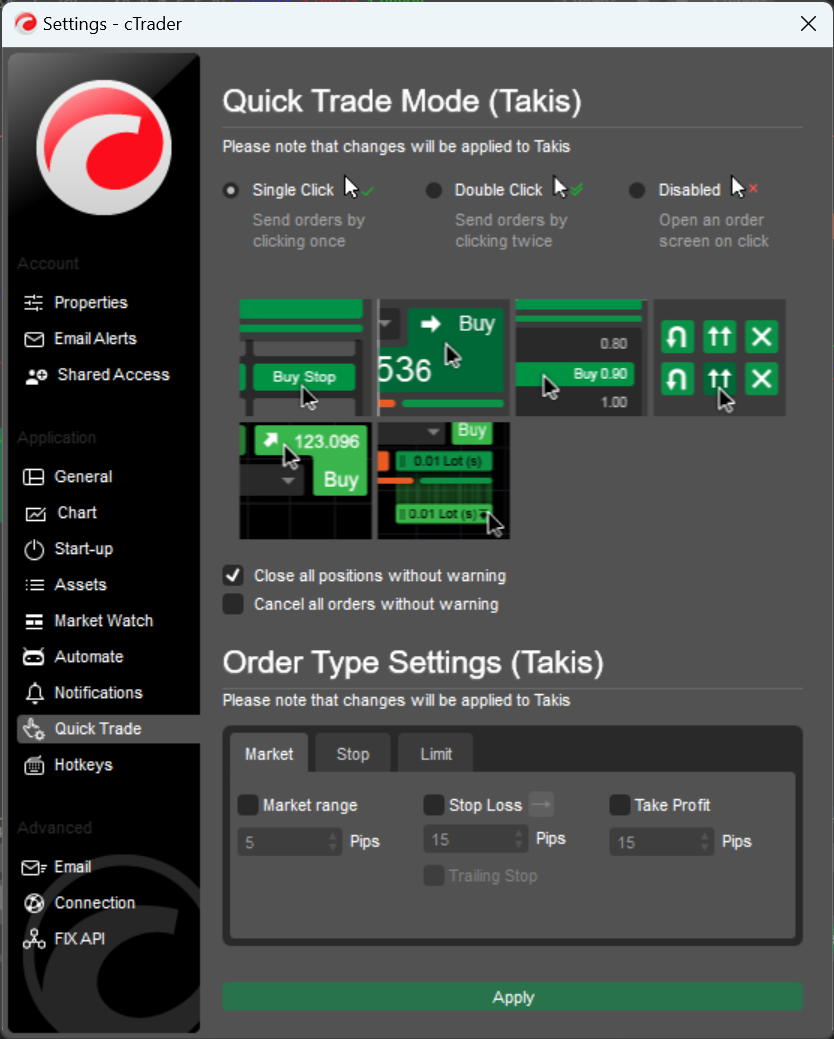The image size is (834, 1039).
Task: Click the Start-up power icon
Action: coord(34,549)
